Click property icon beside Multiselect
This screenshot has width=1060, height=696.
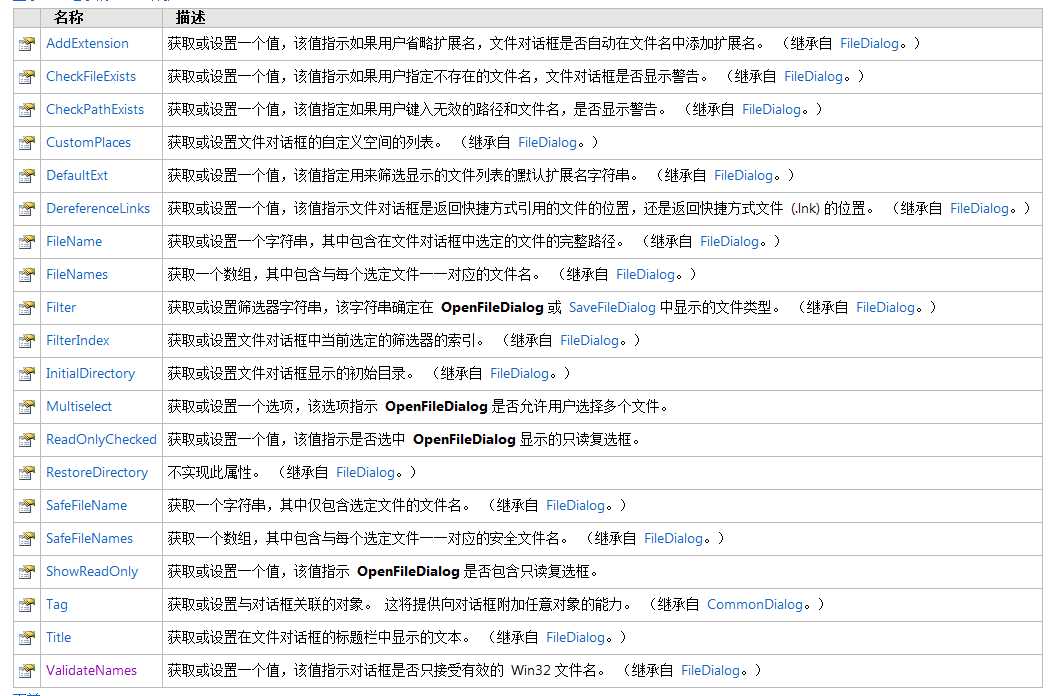pos(26,408)
